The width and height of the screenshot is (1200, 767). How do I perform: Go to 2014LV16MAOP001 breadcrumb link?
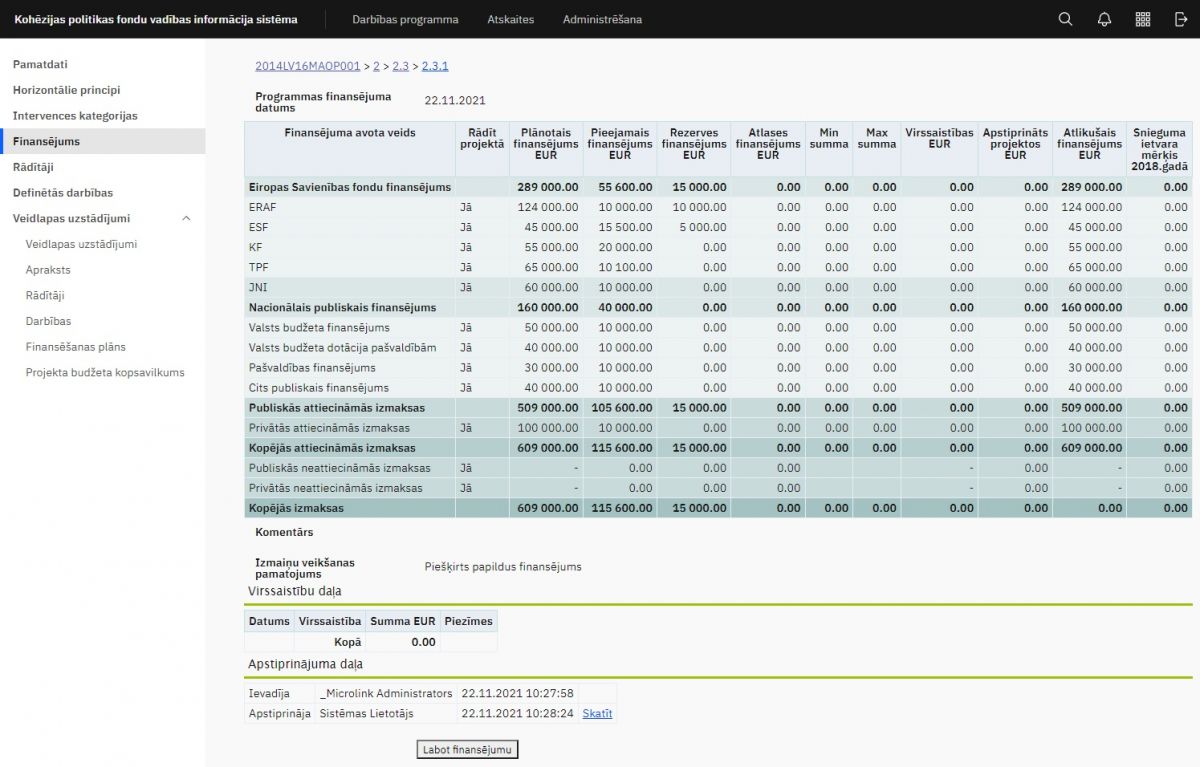click(x=307, y=66)
